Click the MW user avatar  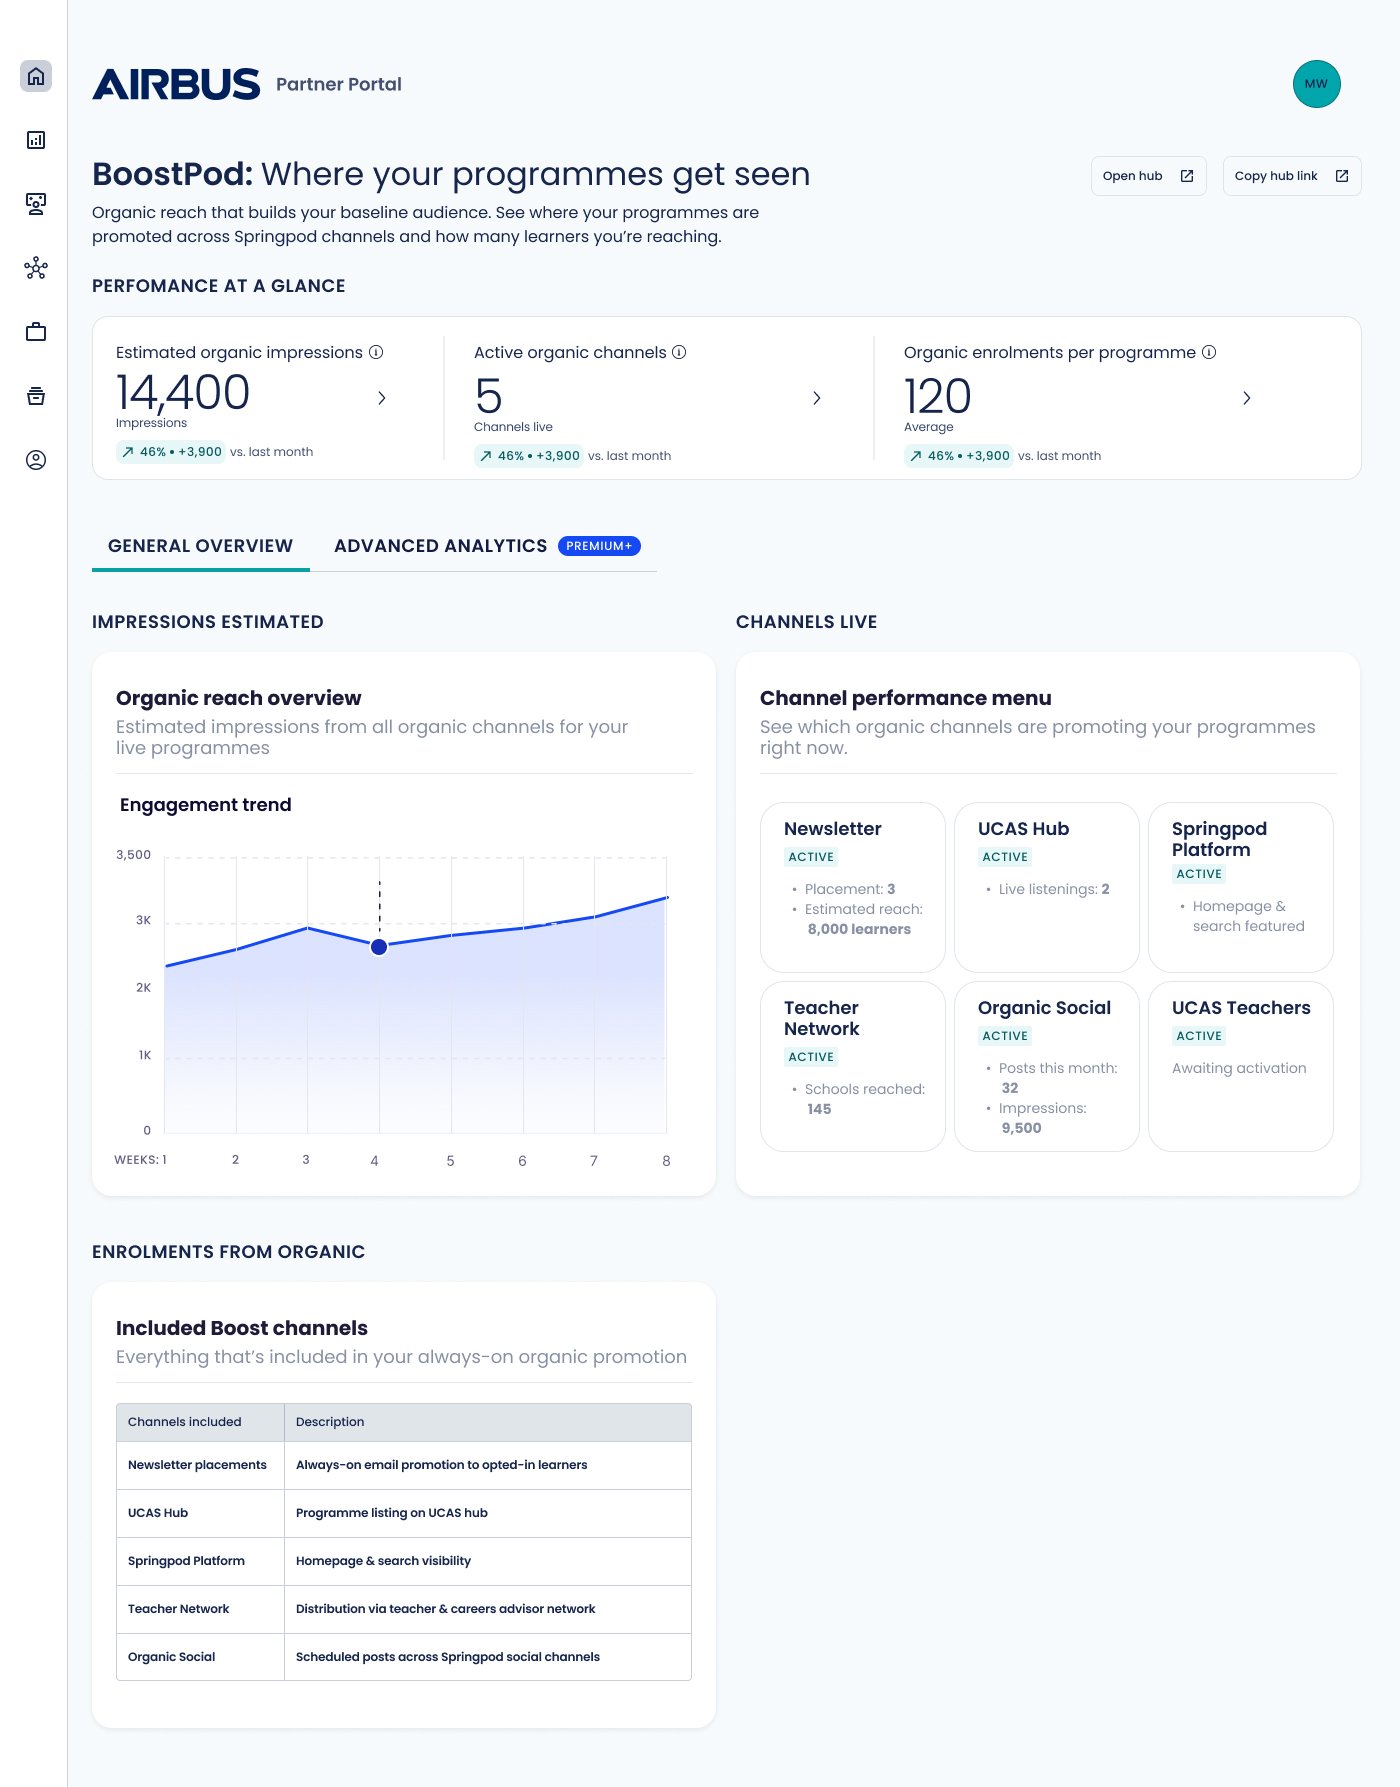tap(1316, 84)
